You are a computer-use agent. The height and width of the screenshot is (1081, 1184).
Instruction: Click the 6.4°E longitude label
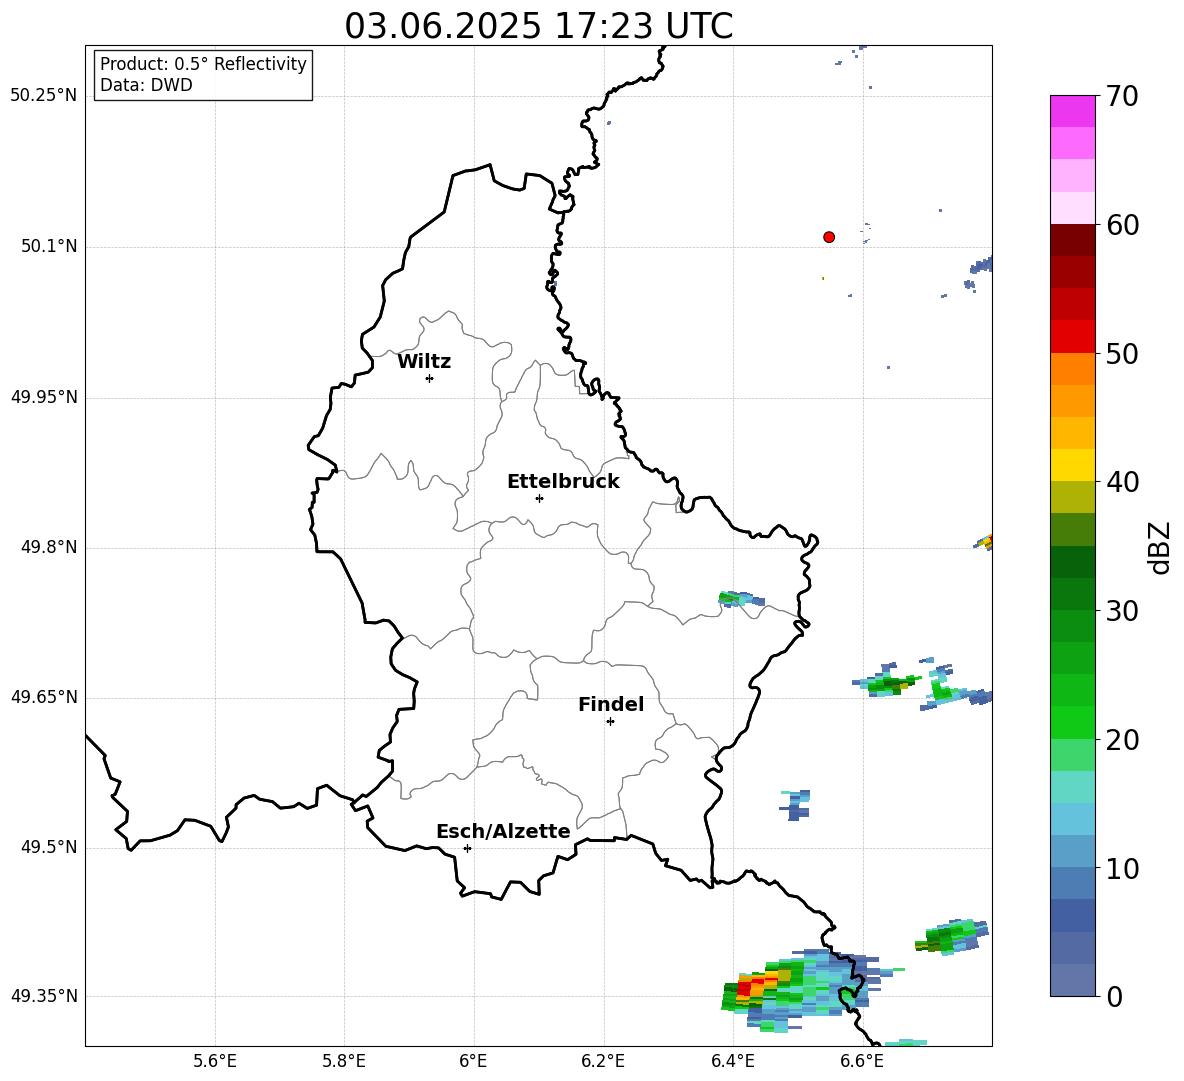point(732,1061)
